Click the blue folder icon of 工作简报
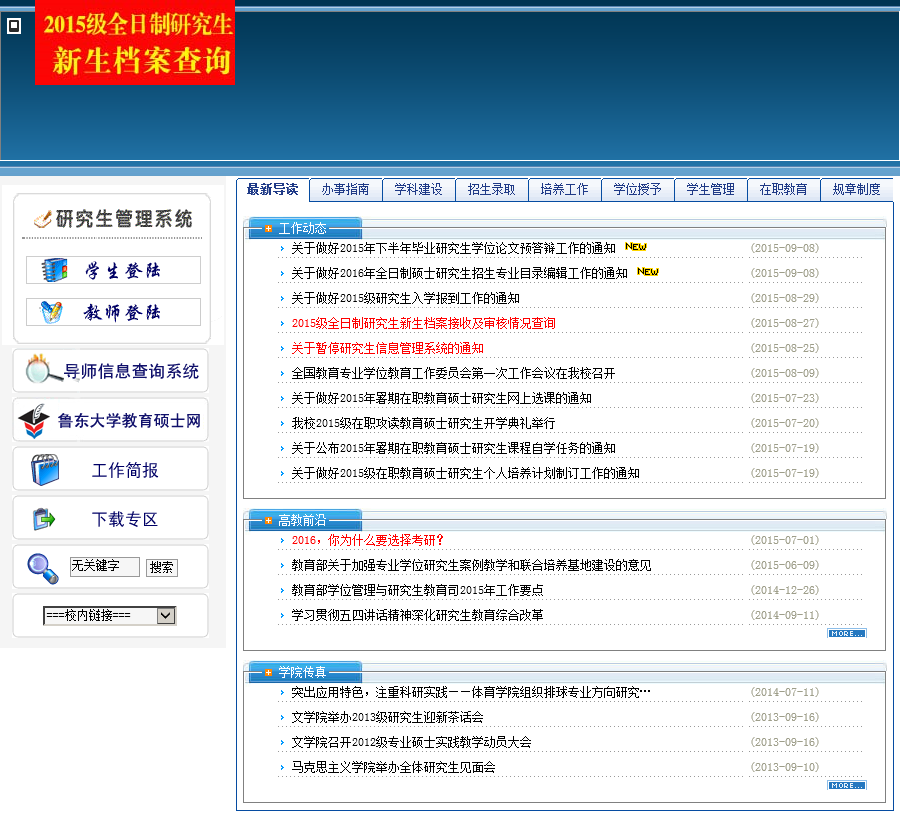Screen dimensions: 900x818 (x=45, y=470)
